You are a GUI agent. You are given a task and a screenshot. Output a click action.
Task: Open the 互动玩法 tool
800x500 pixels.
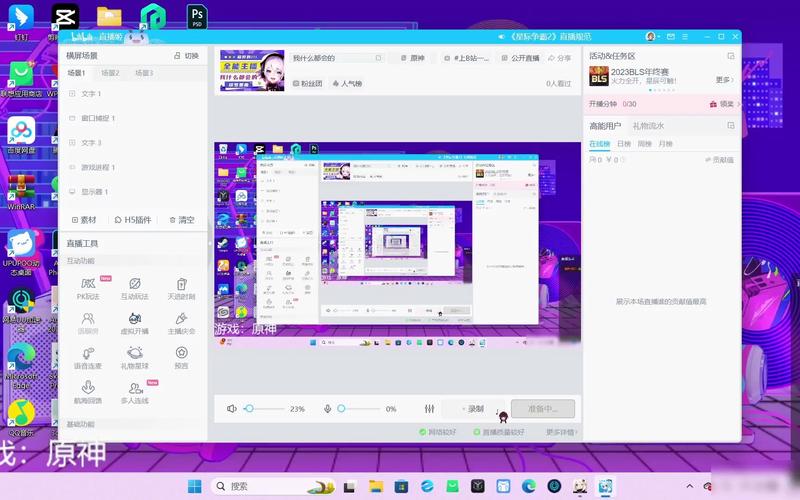click(134, 289)
